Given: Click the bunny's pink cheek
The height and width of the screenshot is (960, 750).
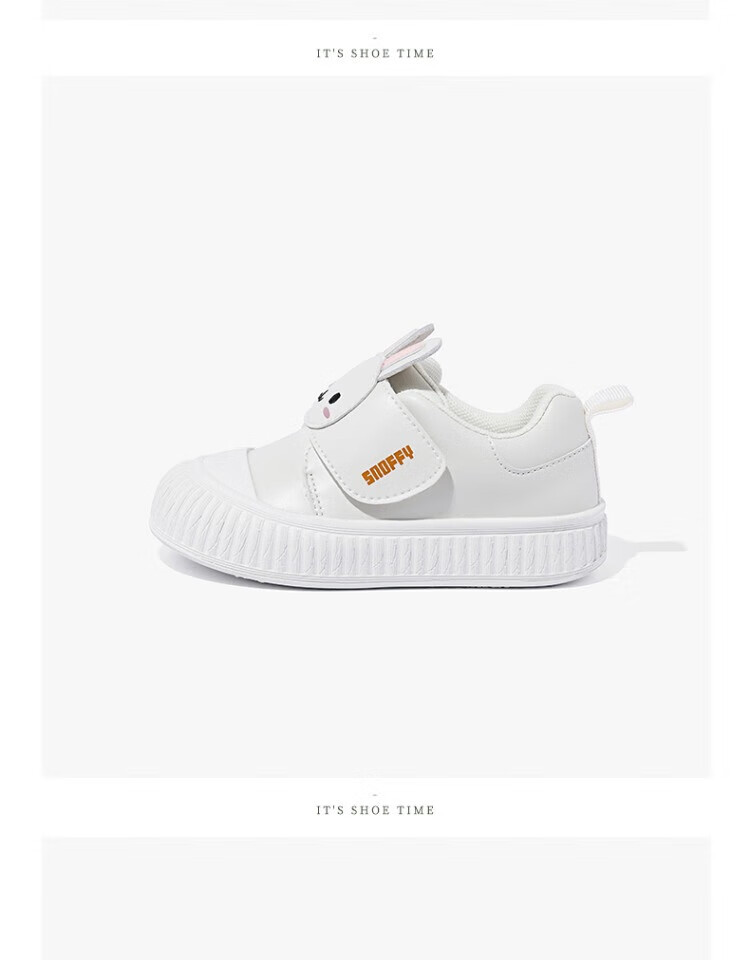Looking at the screenshot, I should click(328, 415).
